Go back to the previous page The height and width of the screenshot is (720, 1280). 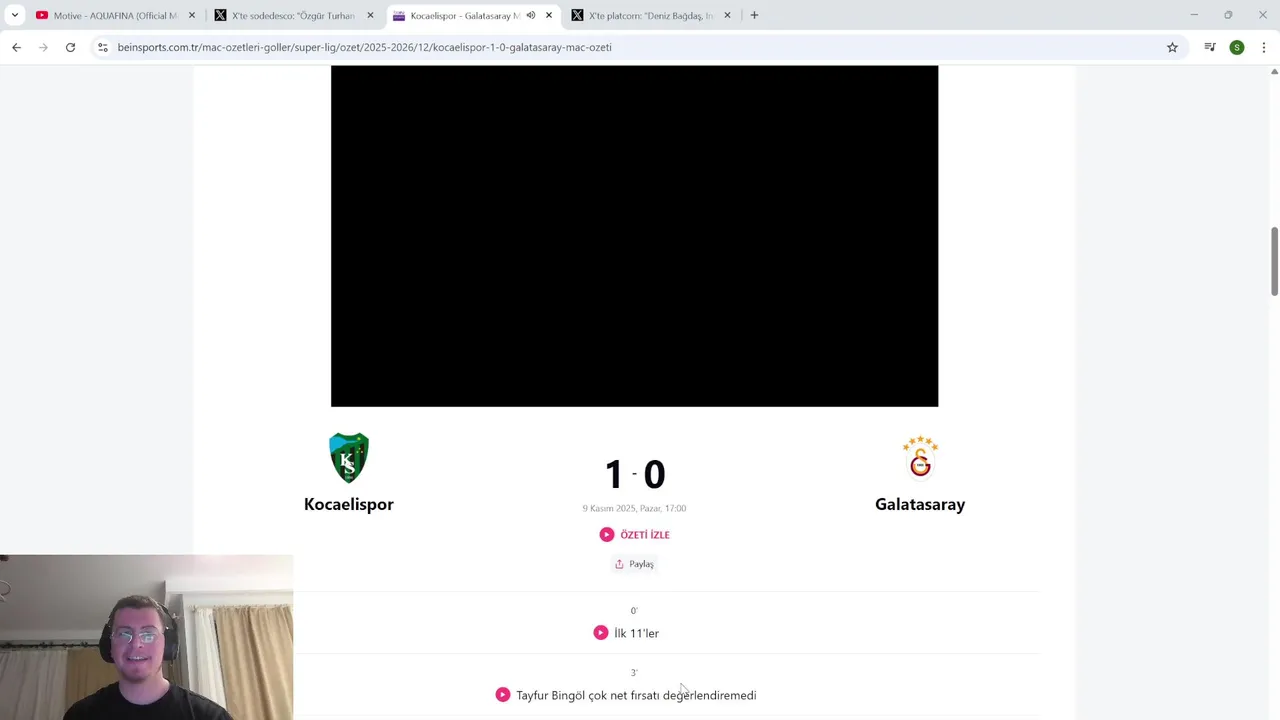click(x=16, y=47)
